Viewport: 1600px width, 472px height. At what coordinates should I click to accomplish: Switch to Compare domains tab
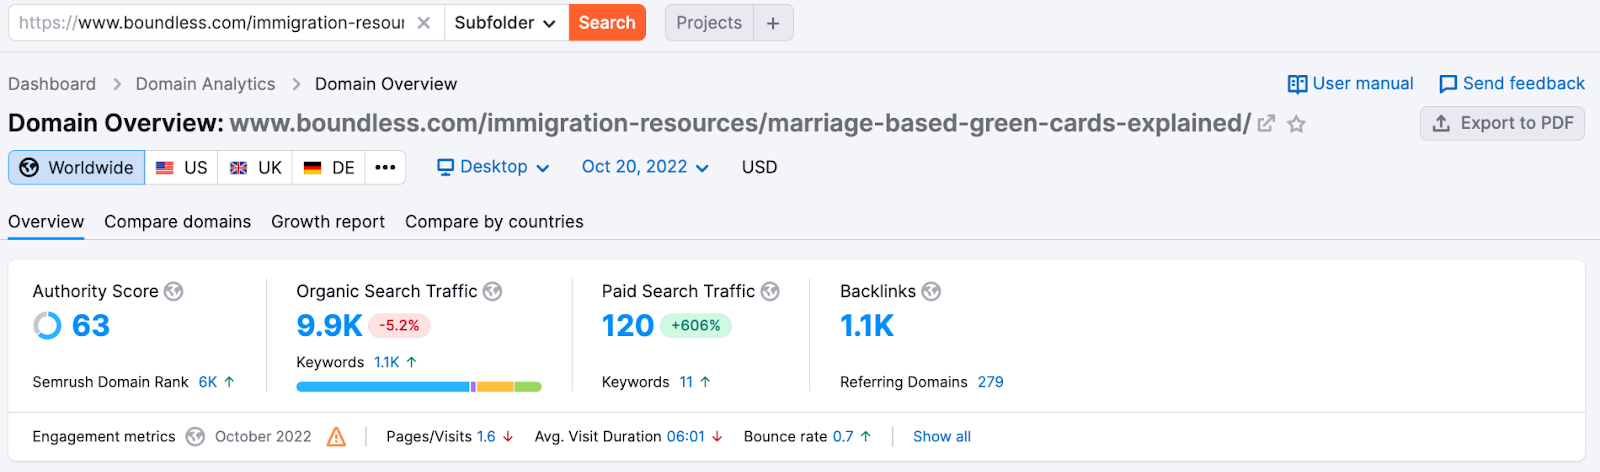pos(177,222)
